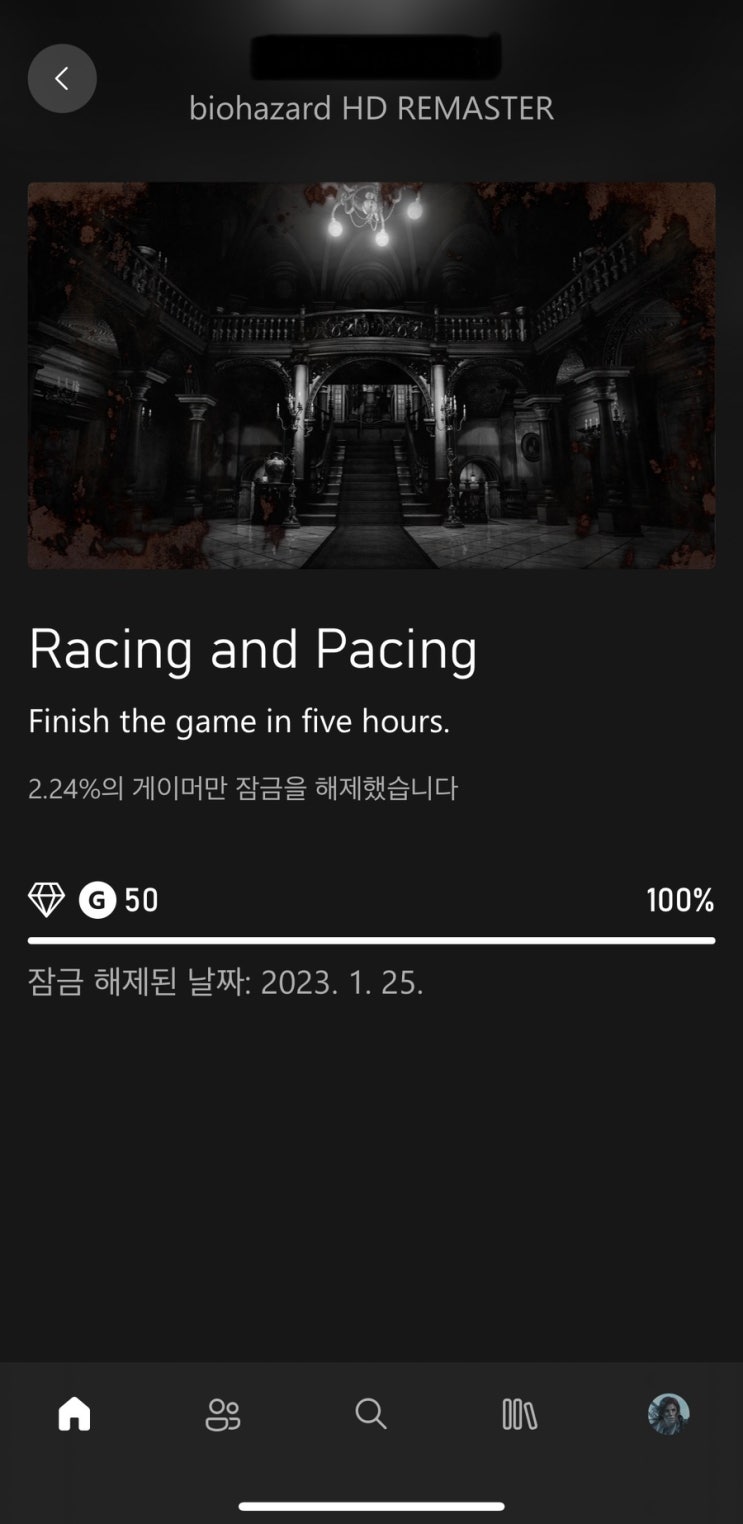This screenshot has height=1524, width=743.
Task: Tap the Gamerscore G icon
Action: (x=97, y=900)
